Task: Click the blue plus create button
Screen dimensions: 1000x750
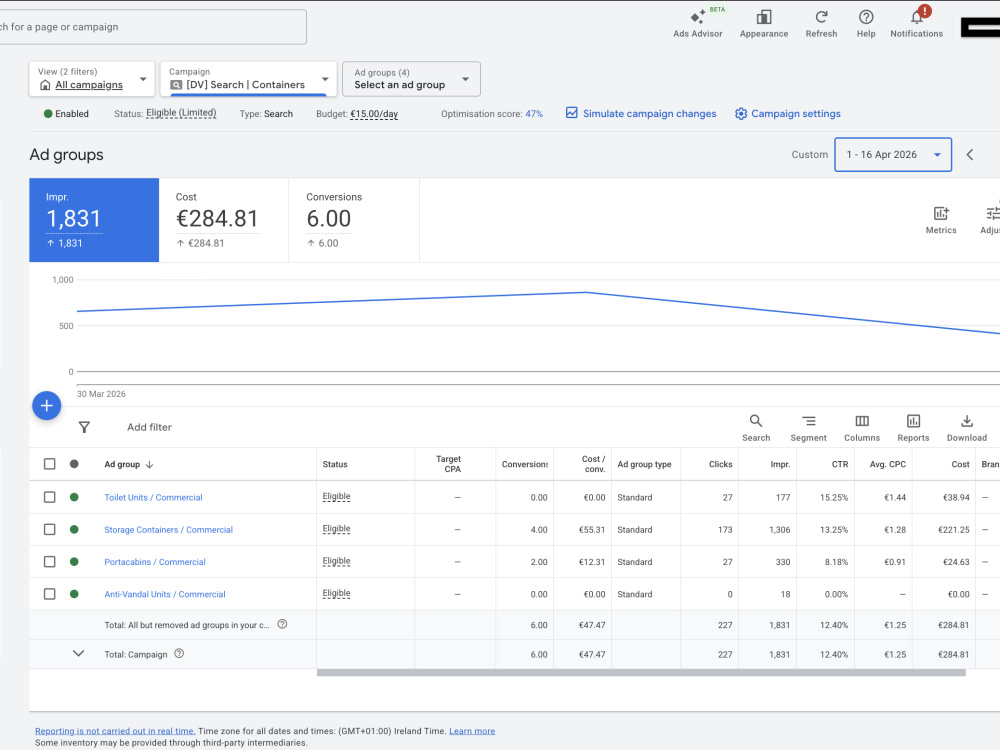Action: [x=47, y=406]
